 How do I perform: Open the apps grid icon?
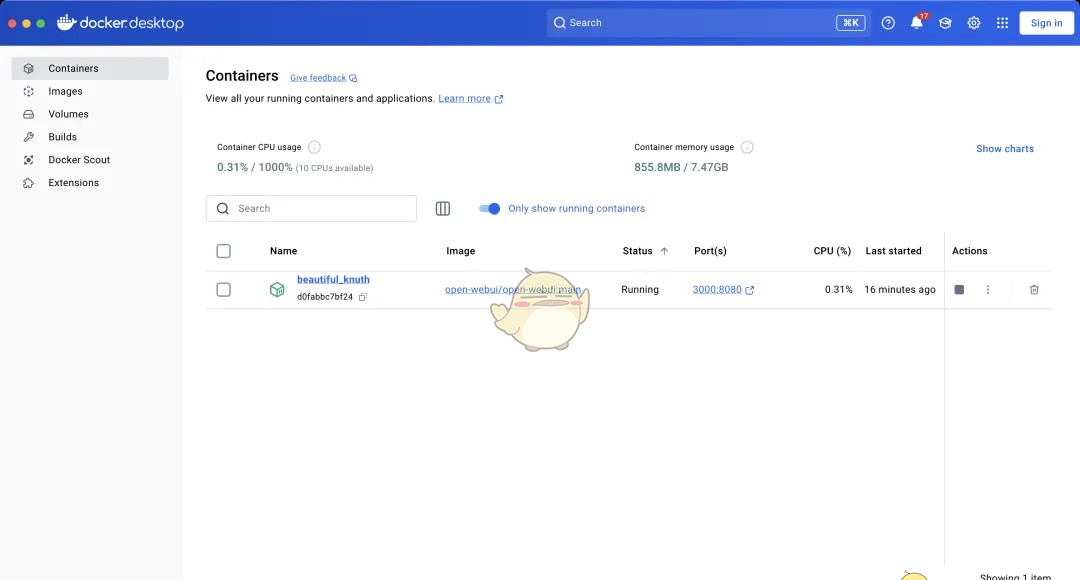pos(1002,23)
